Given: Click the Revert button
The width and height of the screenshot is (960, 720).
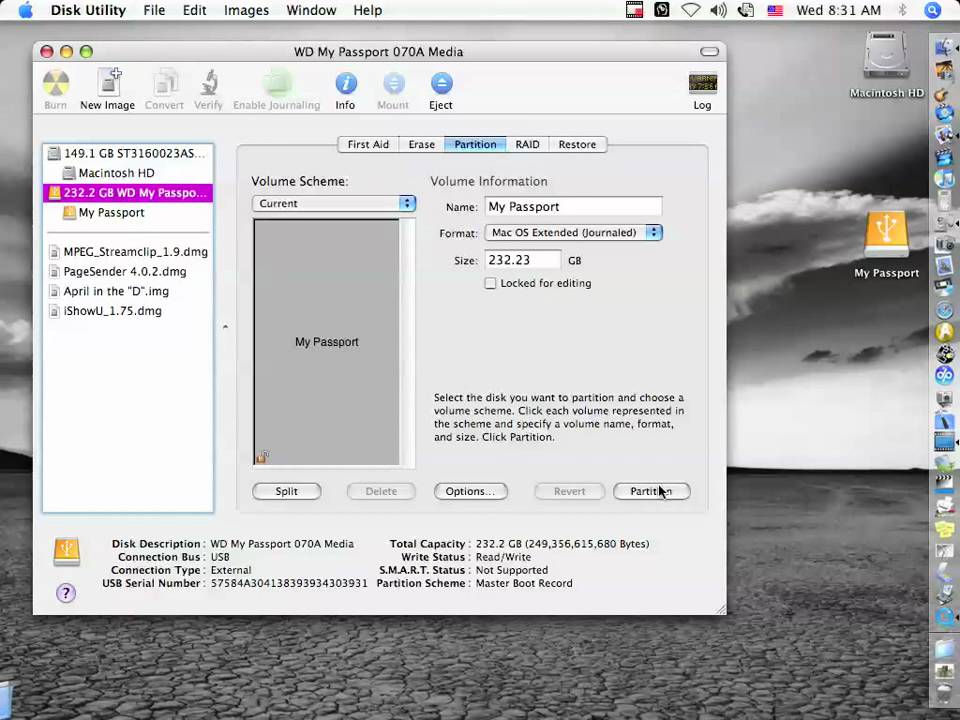Looking at the screenshot, I should tap(569, 491).
